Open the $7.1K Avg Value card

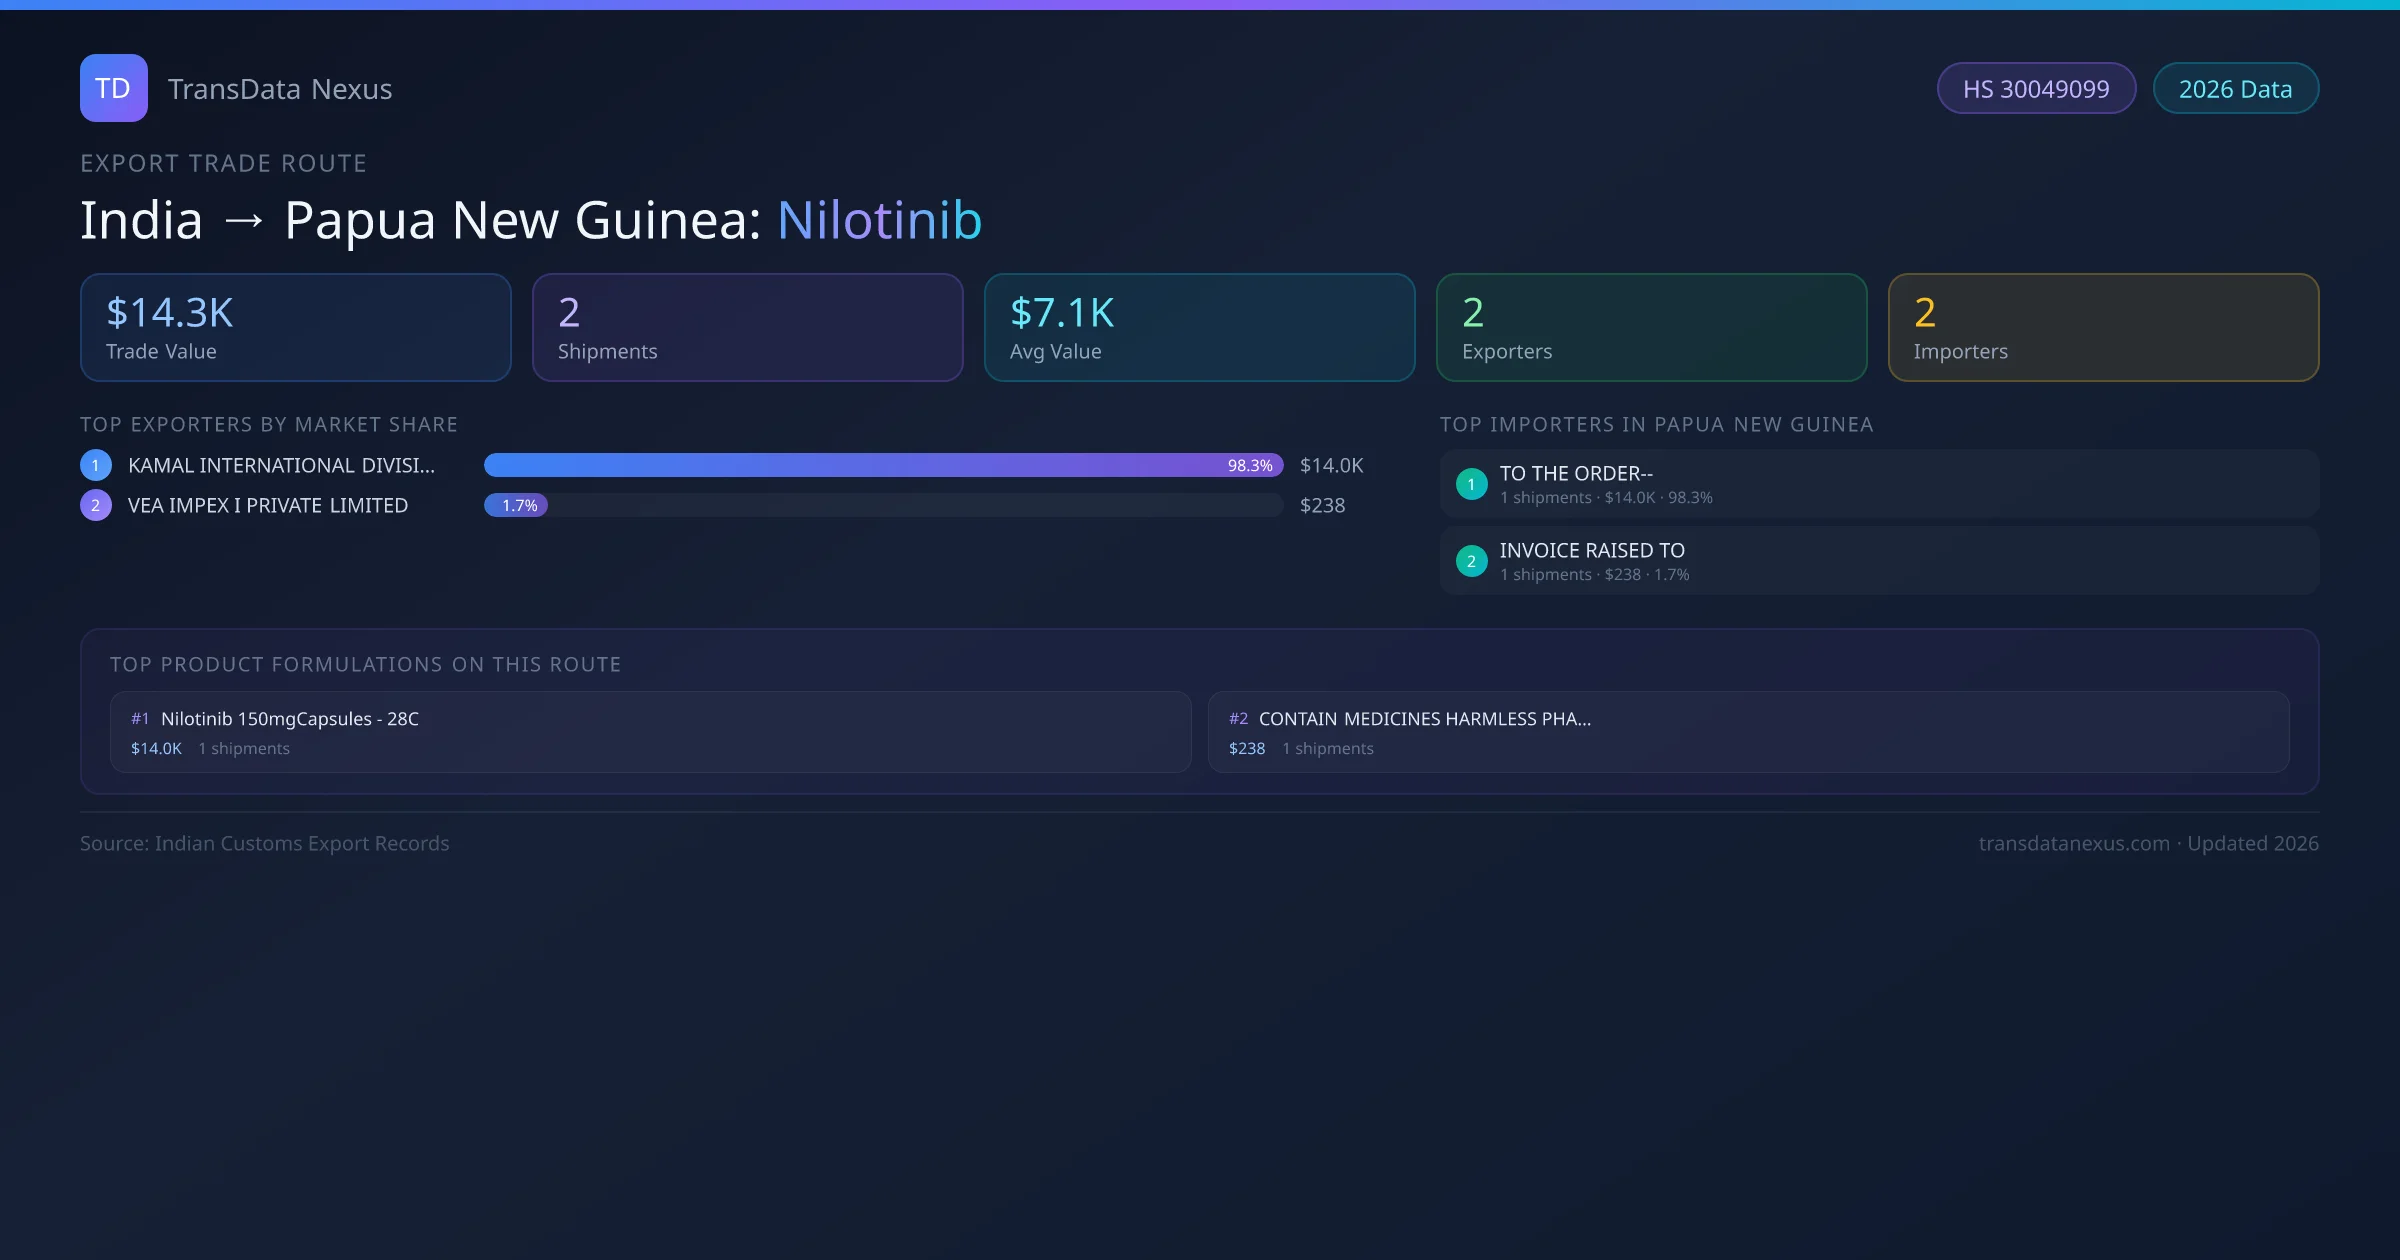click(1199, 328)
